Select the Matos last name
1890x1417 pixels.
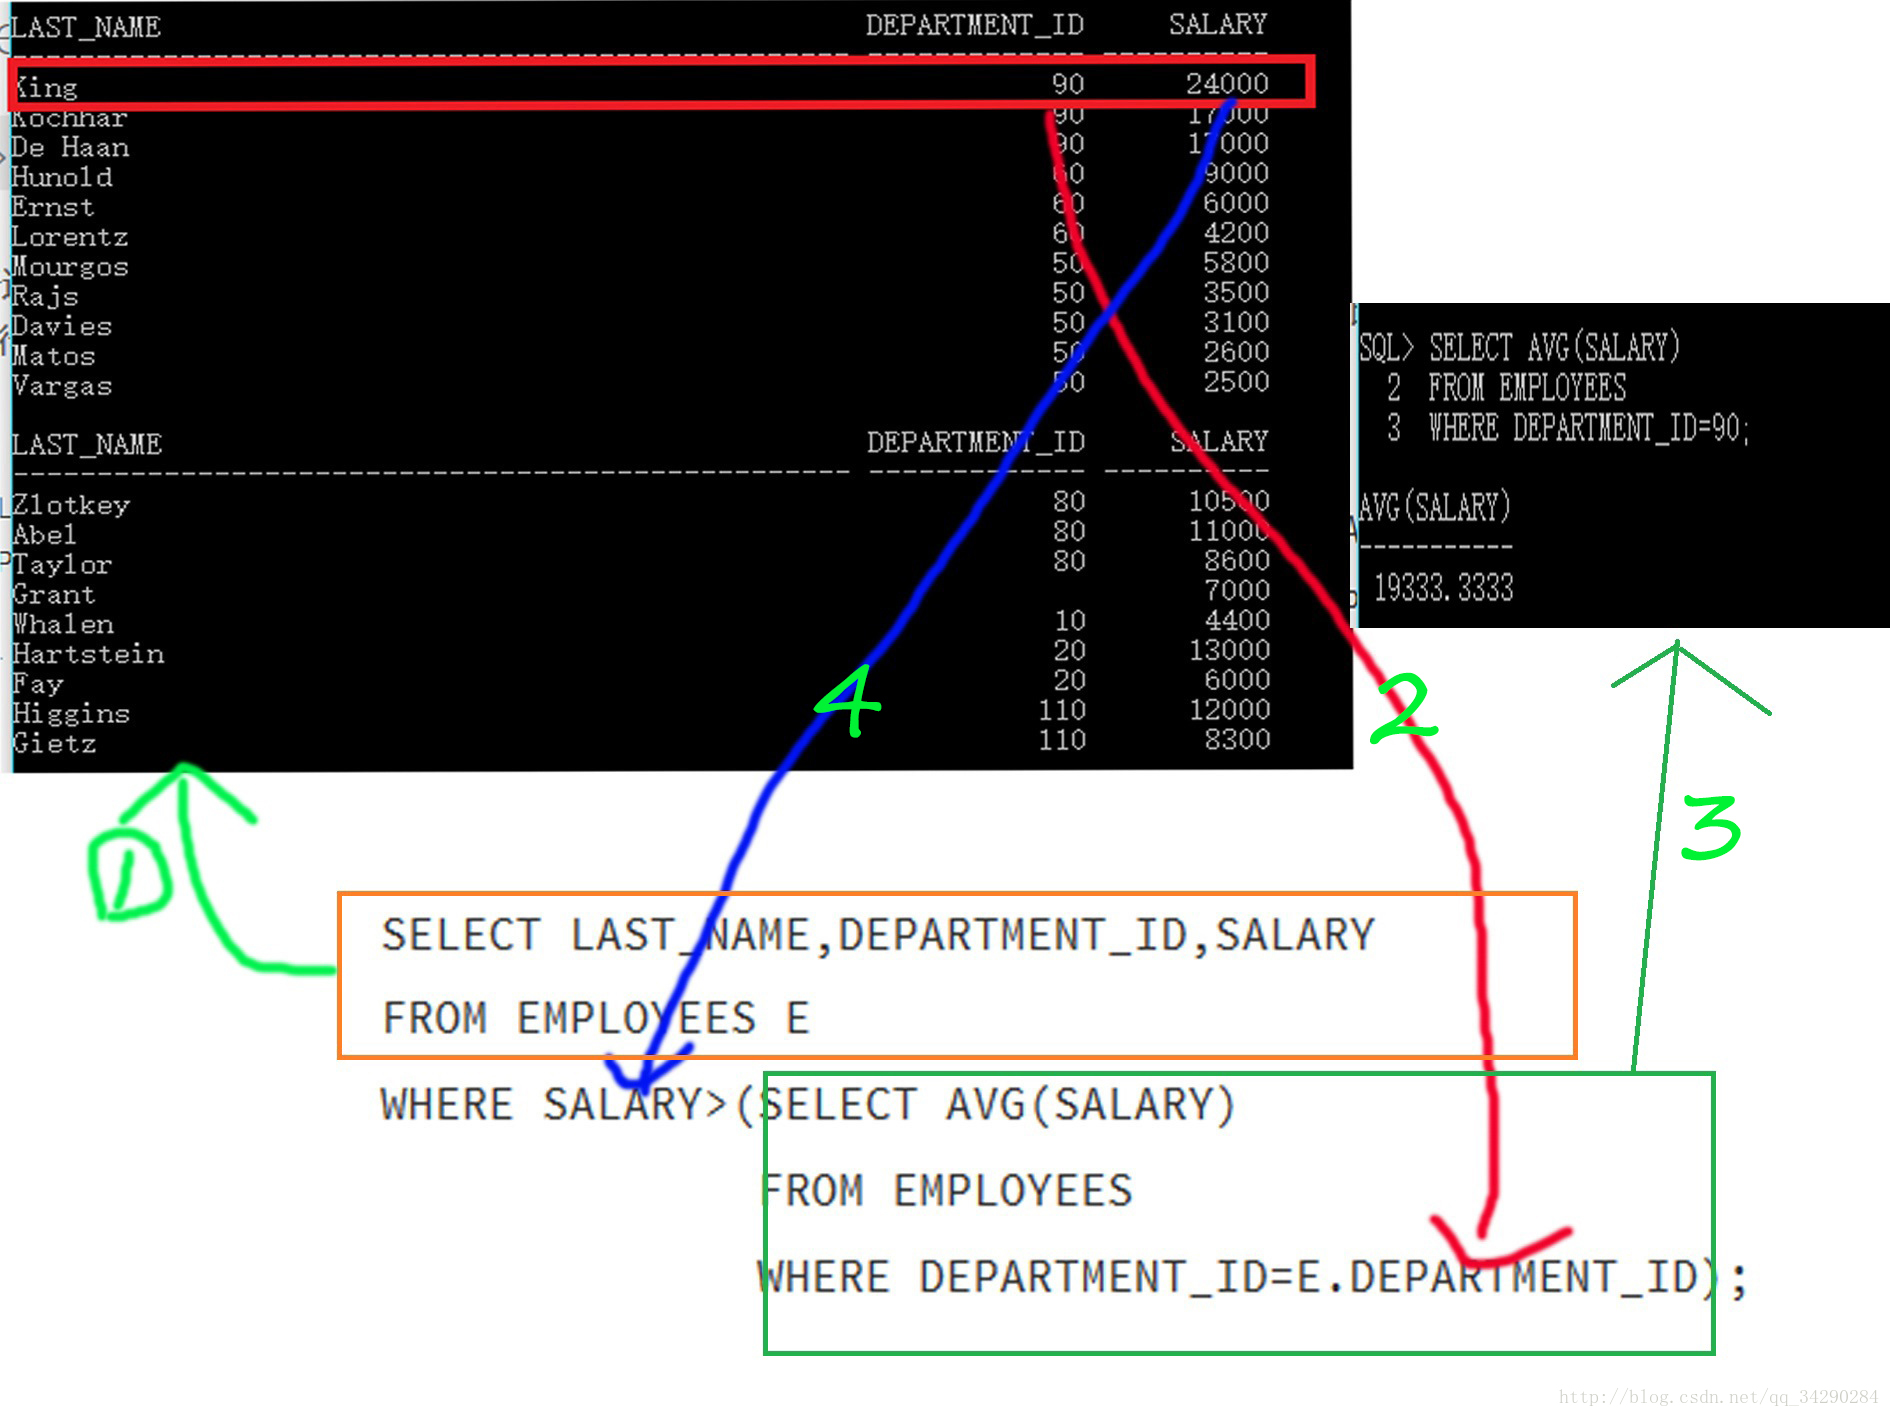coord(54,357)
